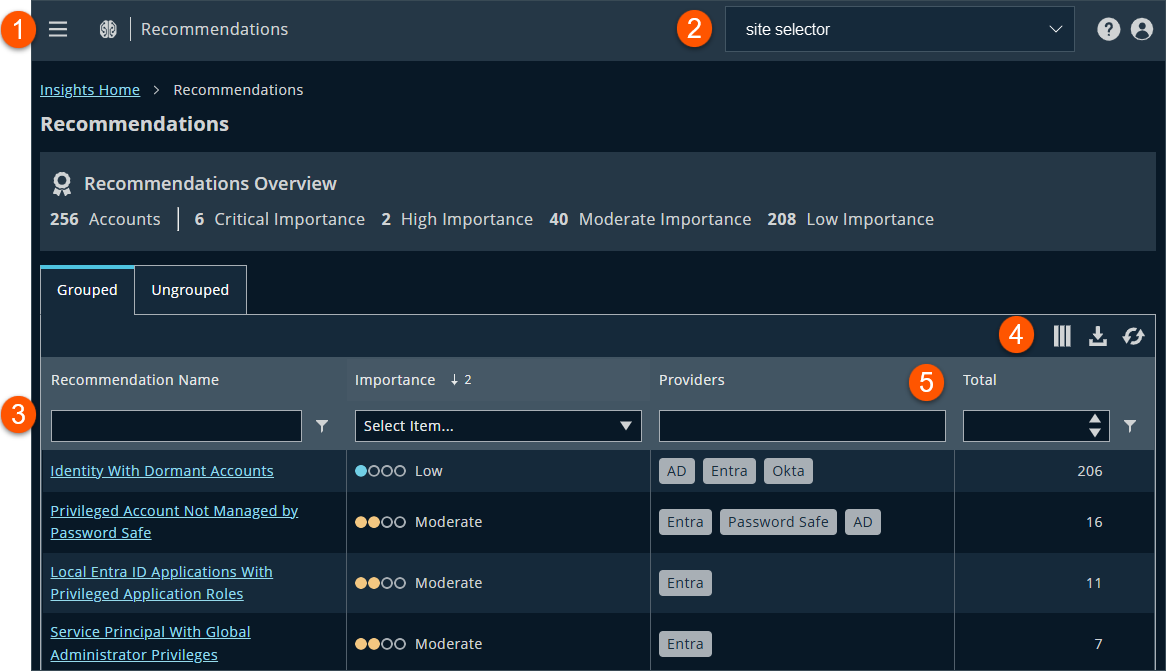Open the navigation hamburger menu
The width and height of the screenshot is (1166, 671).
pos(57,29)
